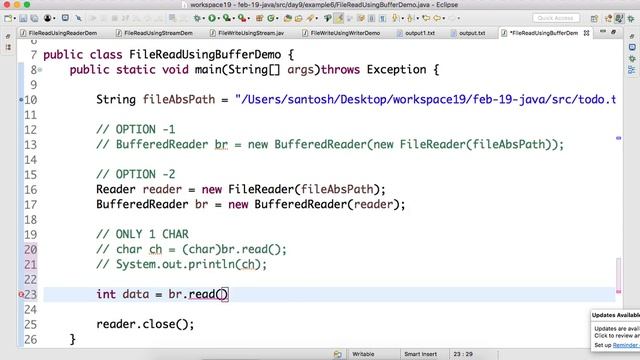Click the error marker on line 23

pyautogui.click(x=21, y=294)
